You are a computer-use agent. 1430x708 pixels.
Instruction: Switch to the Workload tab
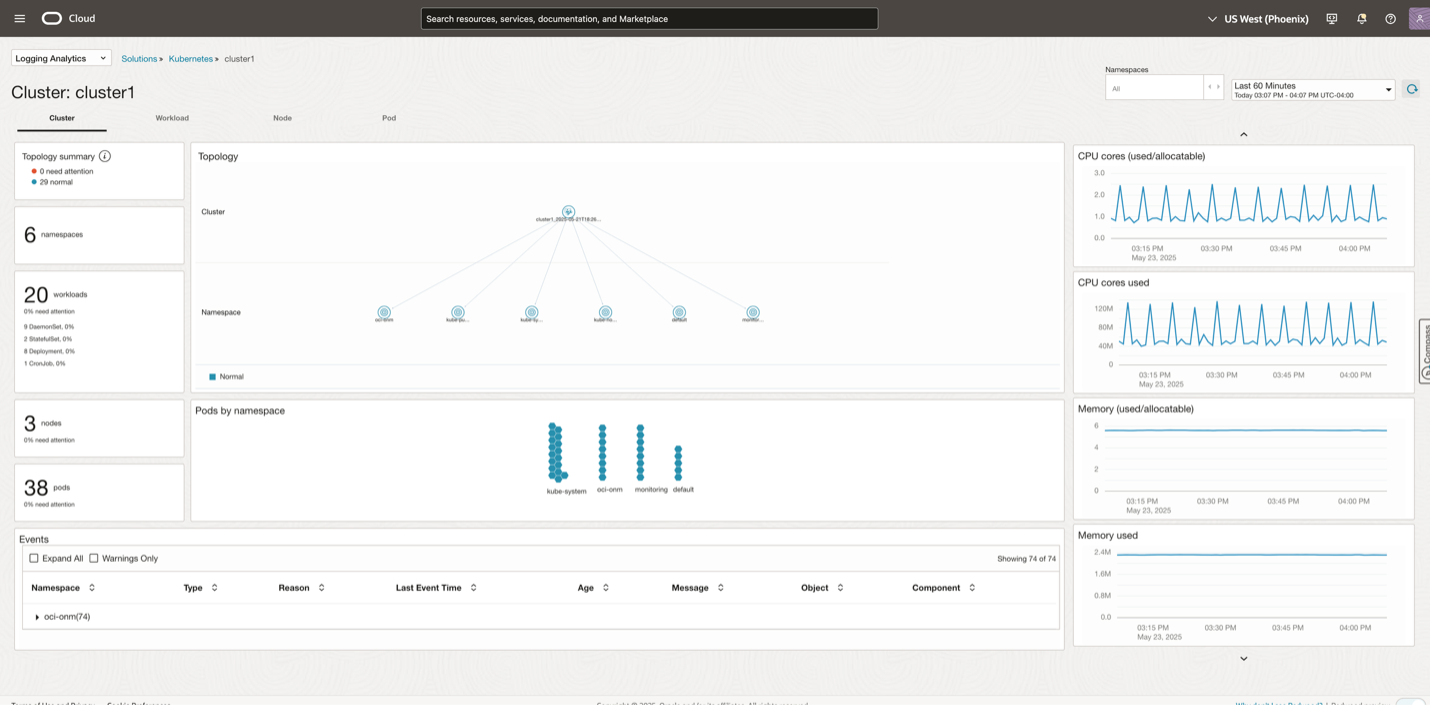tap(171, 118)
